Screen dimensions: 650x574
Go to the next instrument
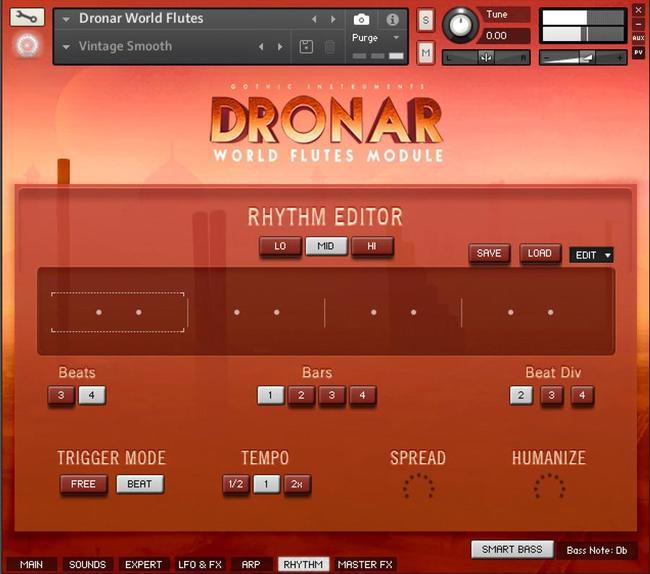point(333,19)
